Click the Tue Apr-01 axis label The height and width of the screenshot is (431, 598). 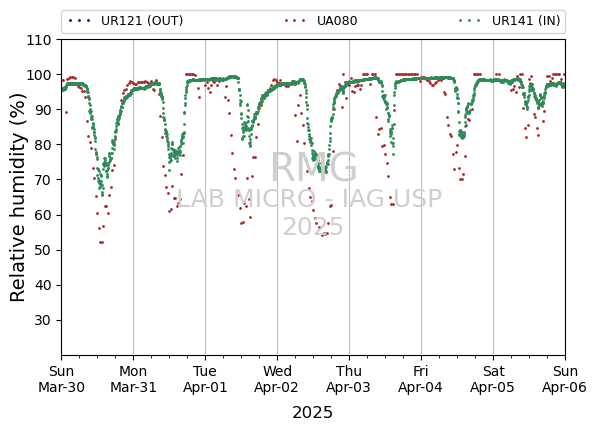[205, 379]
